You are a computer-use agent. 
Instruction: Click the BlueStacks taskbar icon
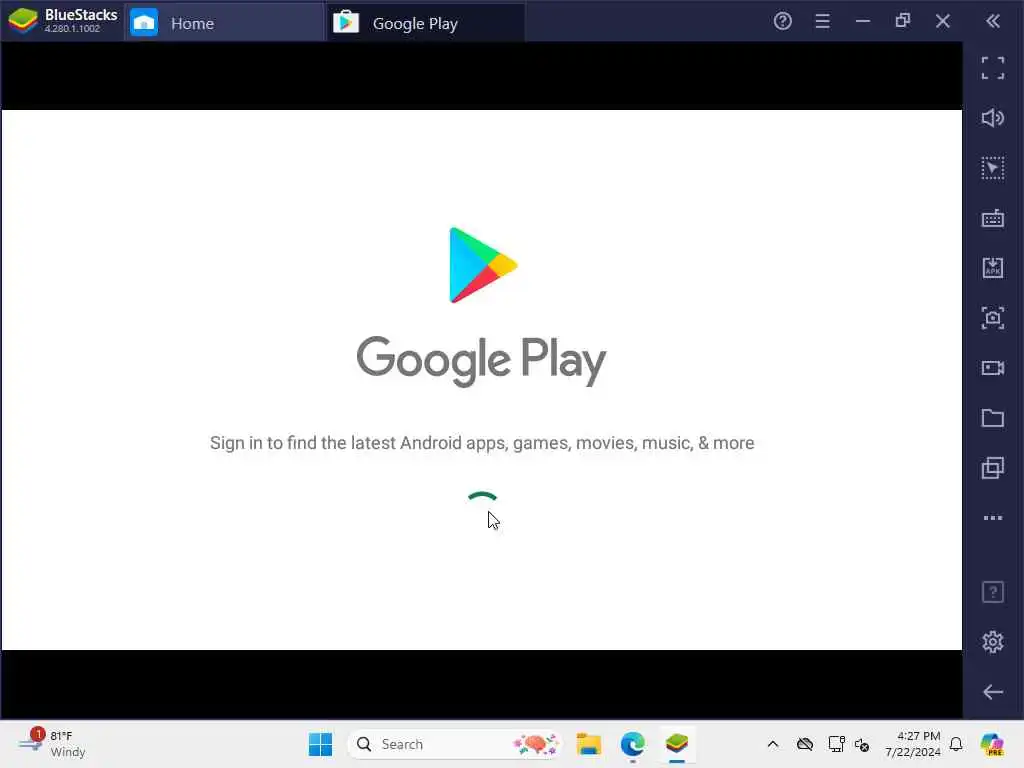[x=677, y=744]
